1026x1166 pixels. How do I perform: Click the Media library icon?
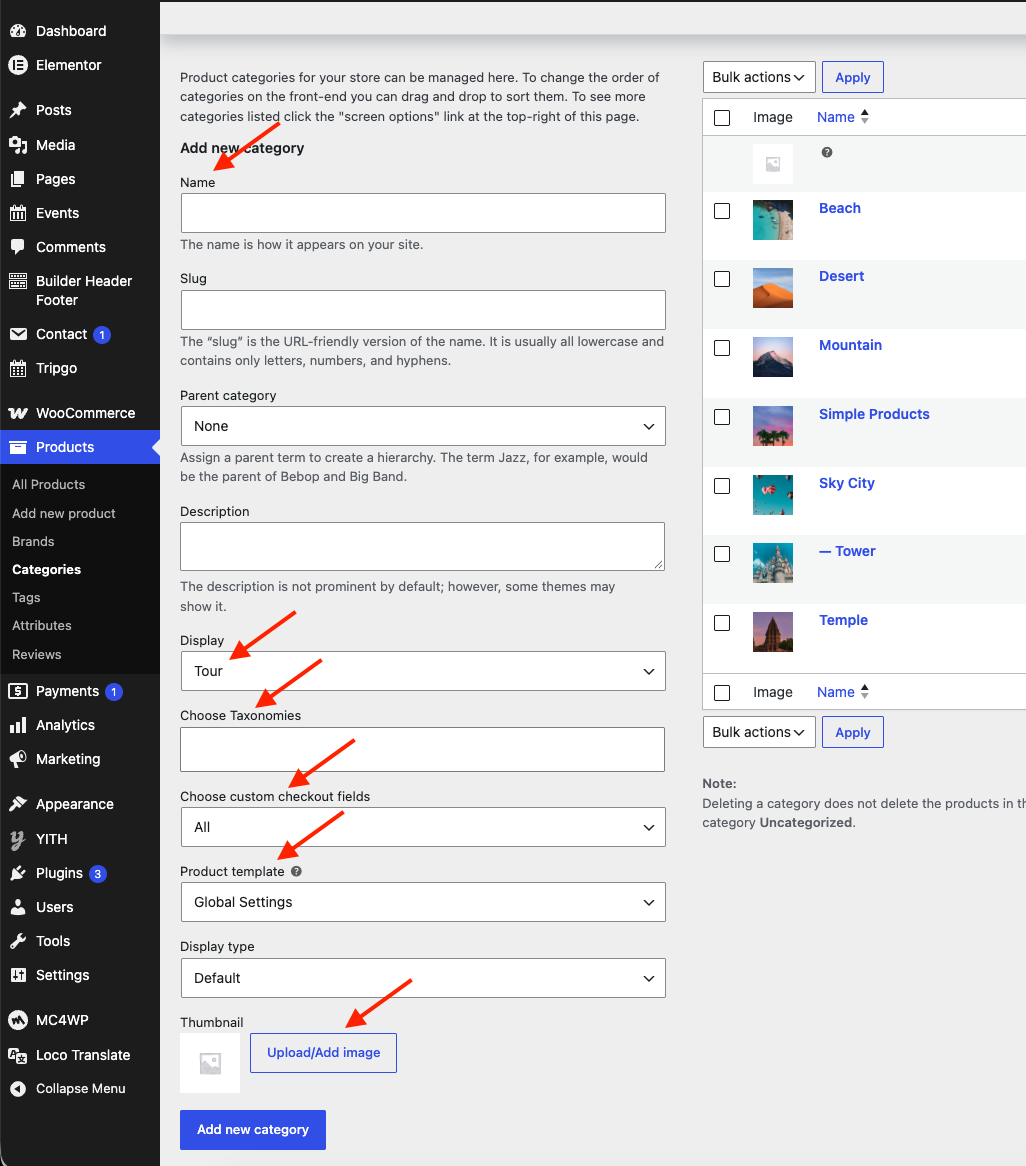18,145
